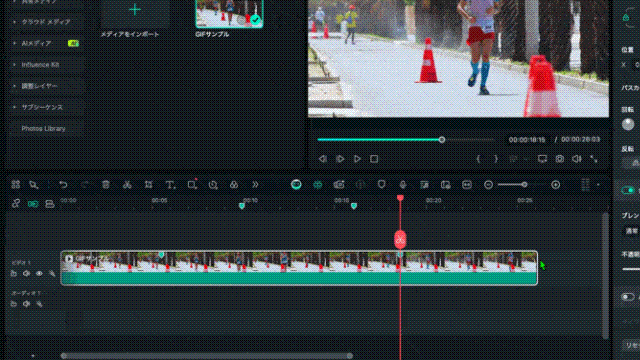The image size is (640, 360).
Task: Click the rectangle shape tool with red dot
Action: coord(192,184)
